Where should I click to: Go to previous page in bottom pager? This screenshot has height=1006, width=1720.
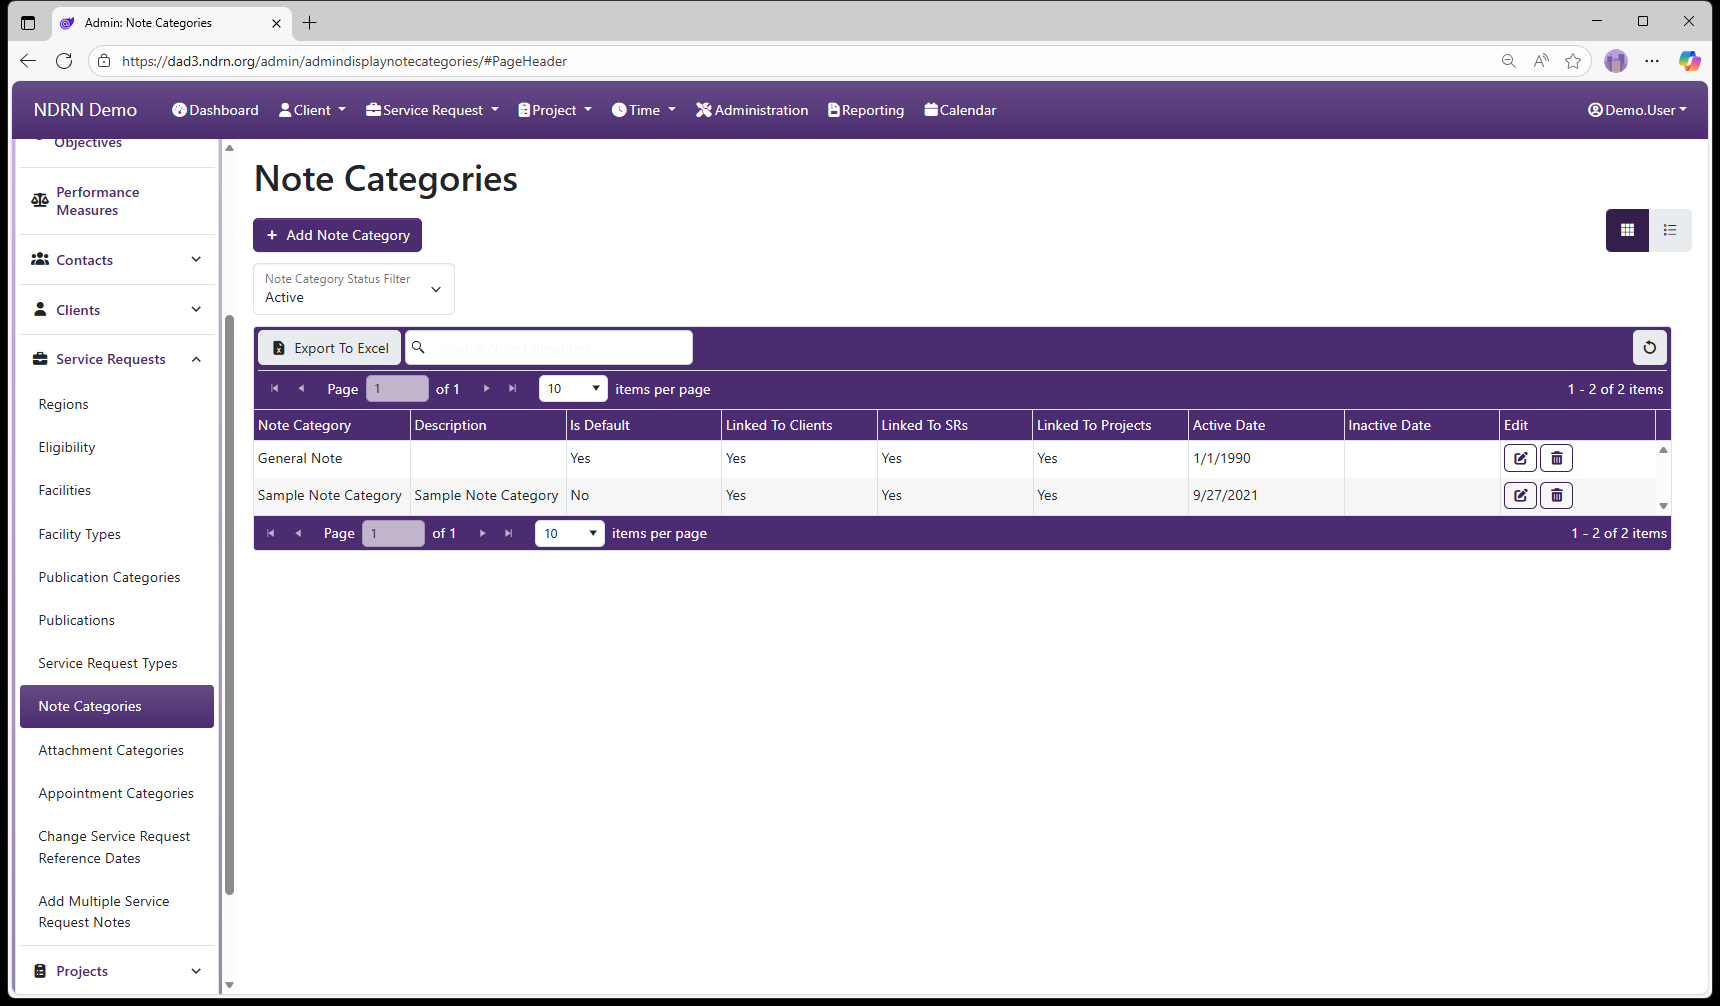(298, 533)
